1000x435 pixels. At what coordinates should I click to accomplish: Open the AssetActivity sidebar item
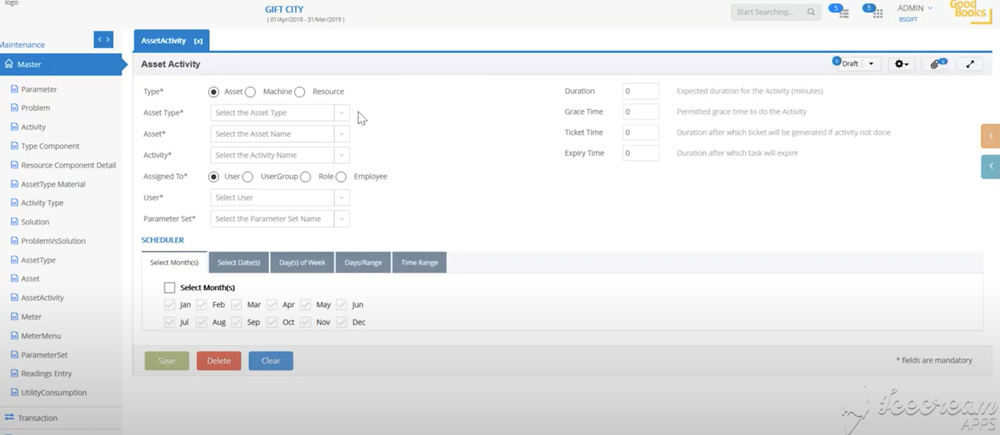42,298
